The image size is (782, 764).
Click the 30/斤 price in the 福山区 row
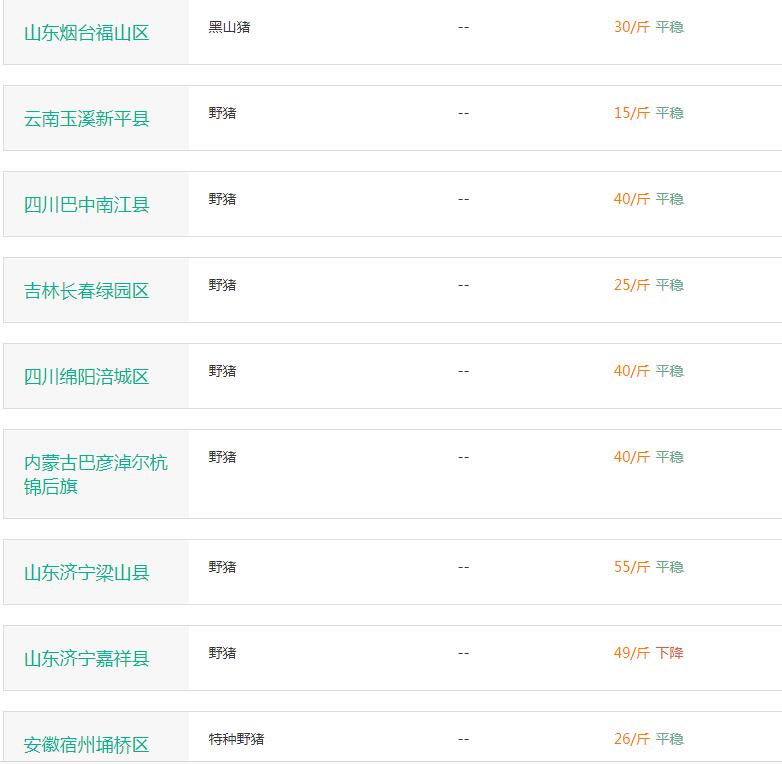[x=631, y=27]
